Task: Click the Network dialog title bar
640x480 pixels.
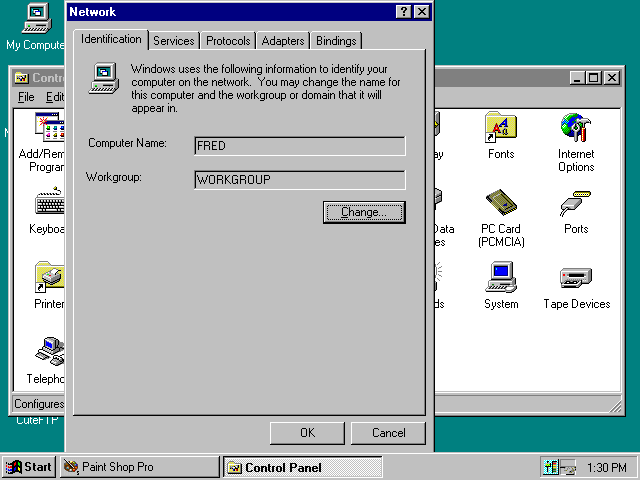Action: 231,12
